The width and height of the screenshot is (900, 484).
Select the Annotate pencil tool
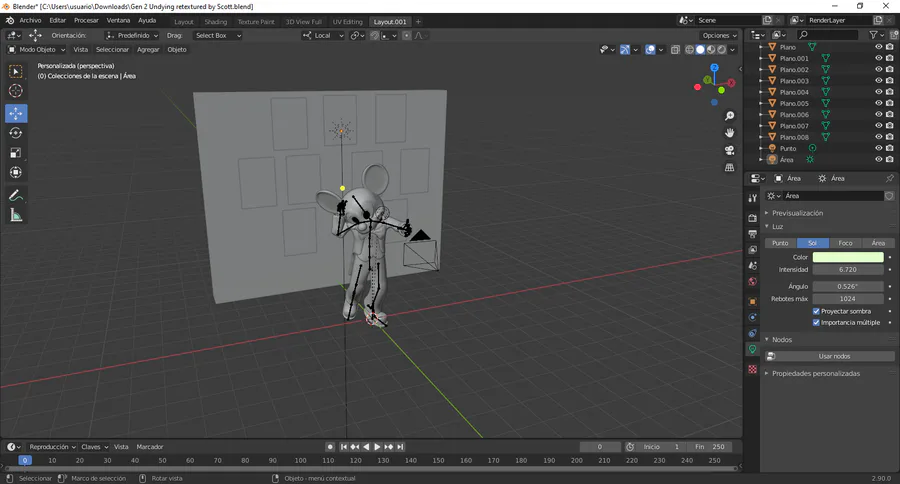[x=16, y=196]
